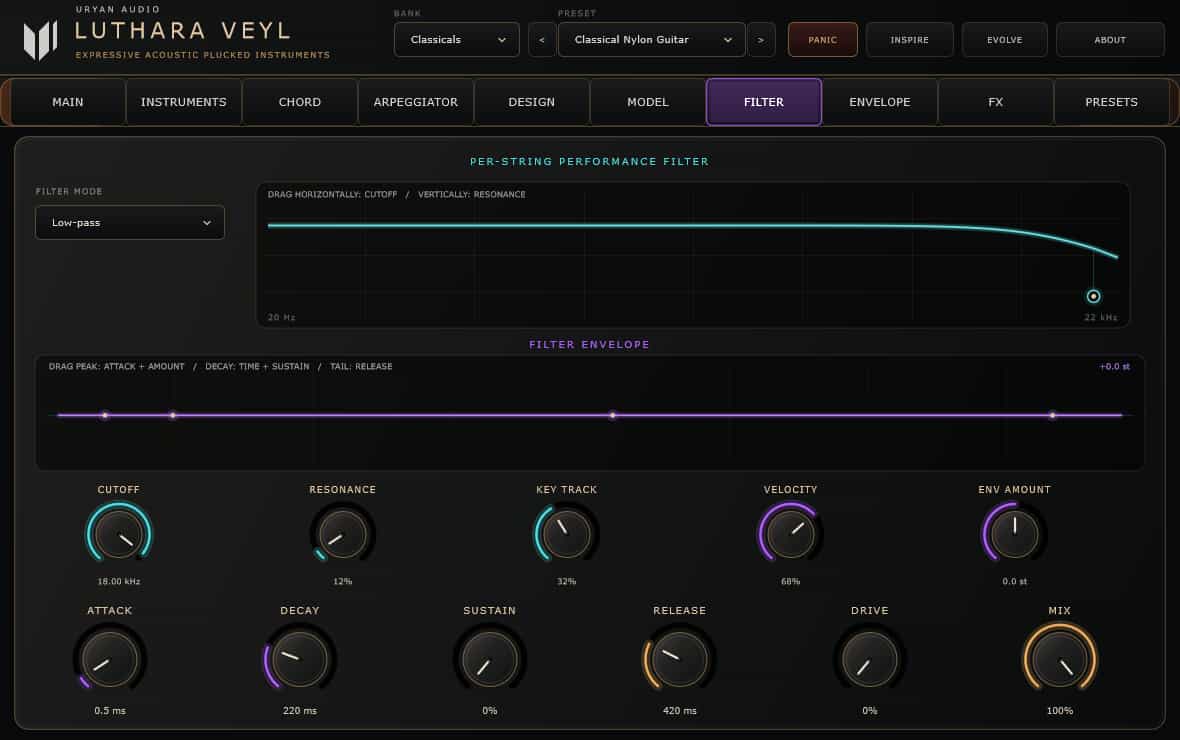
Task: Click the 0.5 ms attack value
Action: [110, 711]
